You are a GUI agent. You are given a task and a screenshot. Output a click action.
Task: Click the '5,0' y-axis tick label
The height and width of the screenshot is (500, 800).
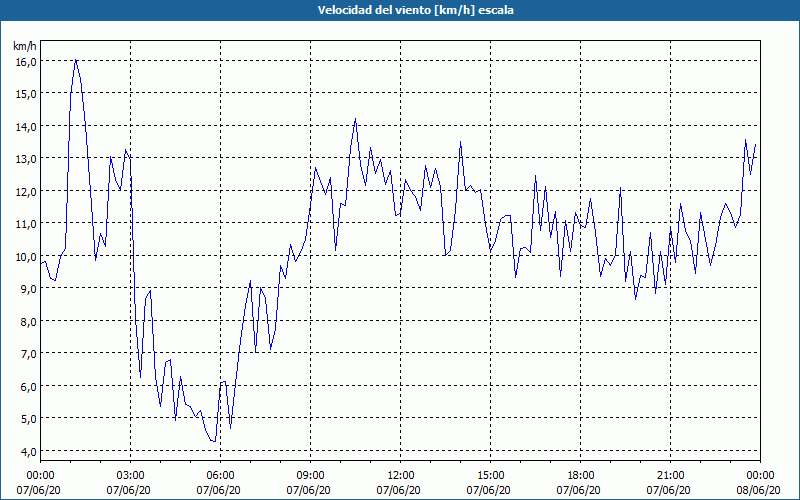click(x=28, y=419)
